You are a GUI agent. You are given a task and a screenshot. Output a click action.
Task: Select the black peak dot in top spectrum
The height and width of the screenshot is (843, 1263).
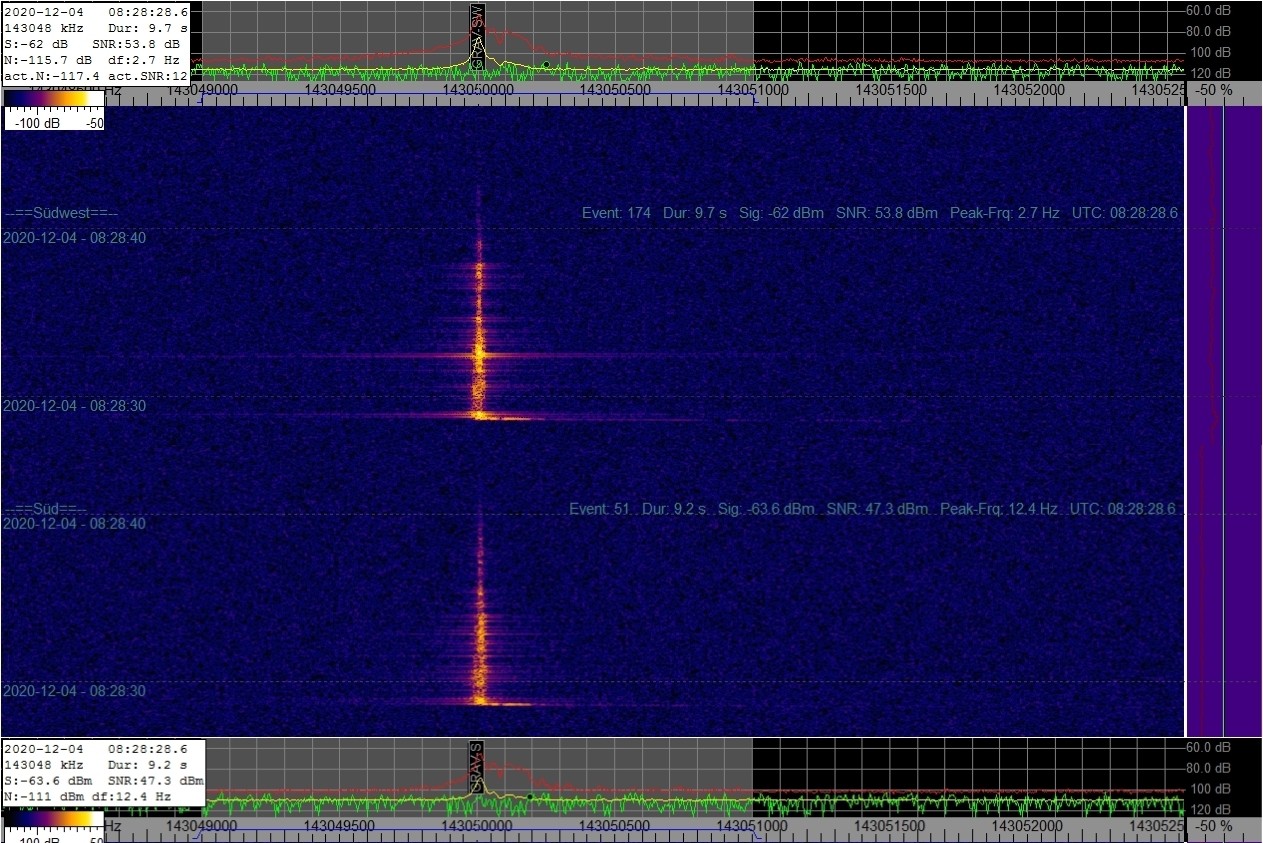pos(546,66)
